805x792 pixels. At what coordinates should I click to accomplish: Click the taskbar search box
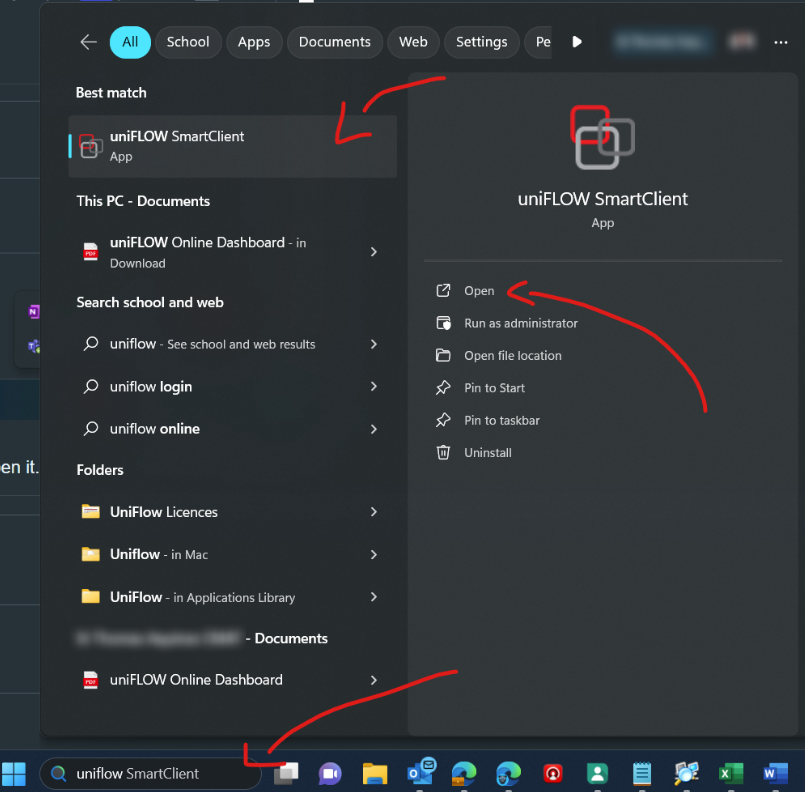click(151, 774)
